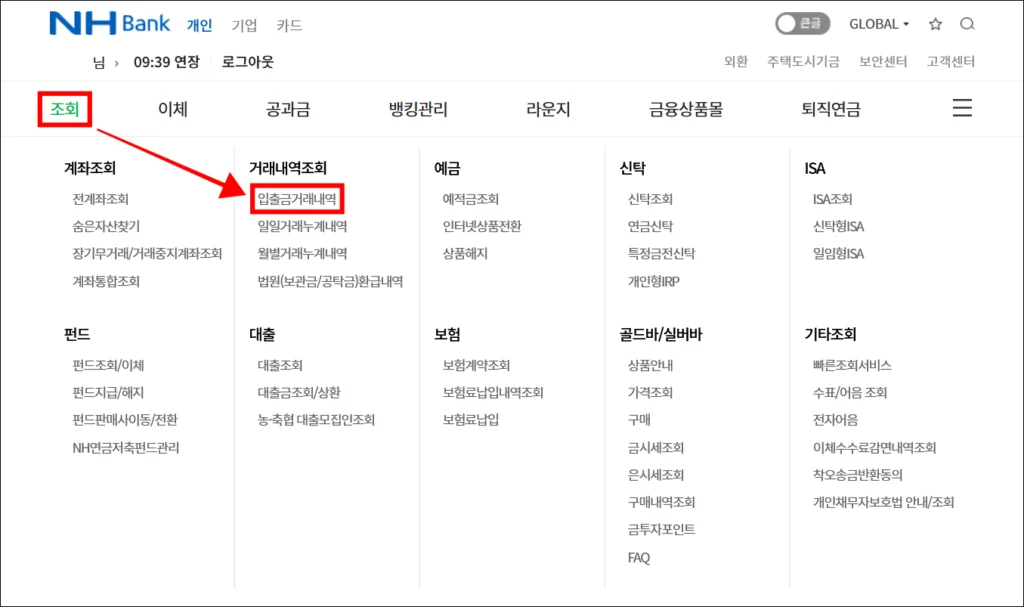Select 일일거래누계내역 menu item
The height and width of the screenshot is (607, 1024).
[x=302, y=227]
